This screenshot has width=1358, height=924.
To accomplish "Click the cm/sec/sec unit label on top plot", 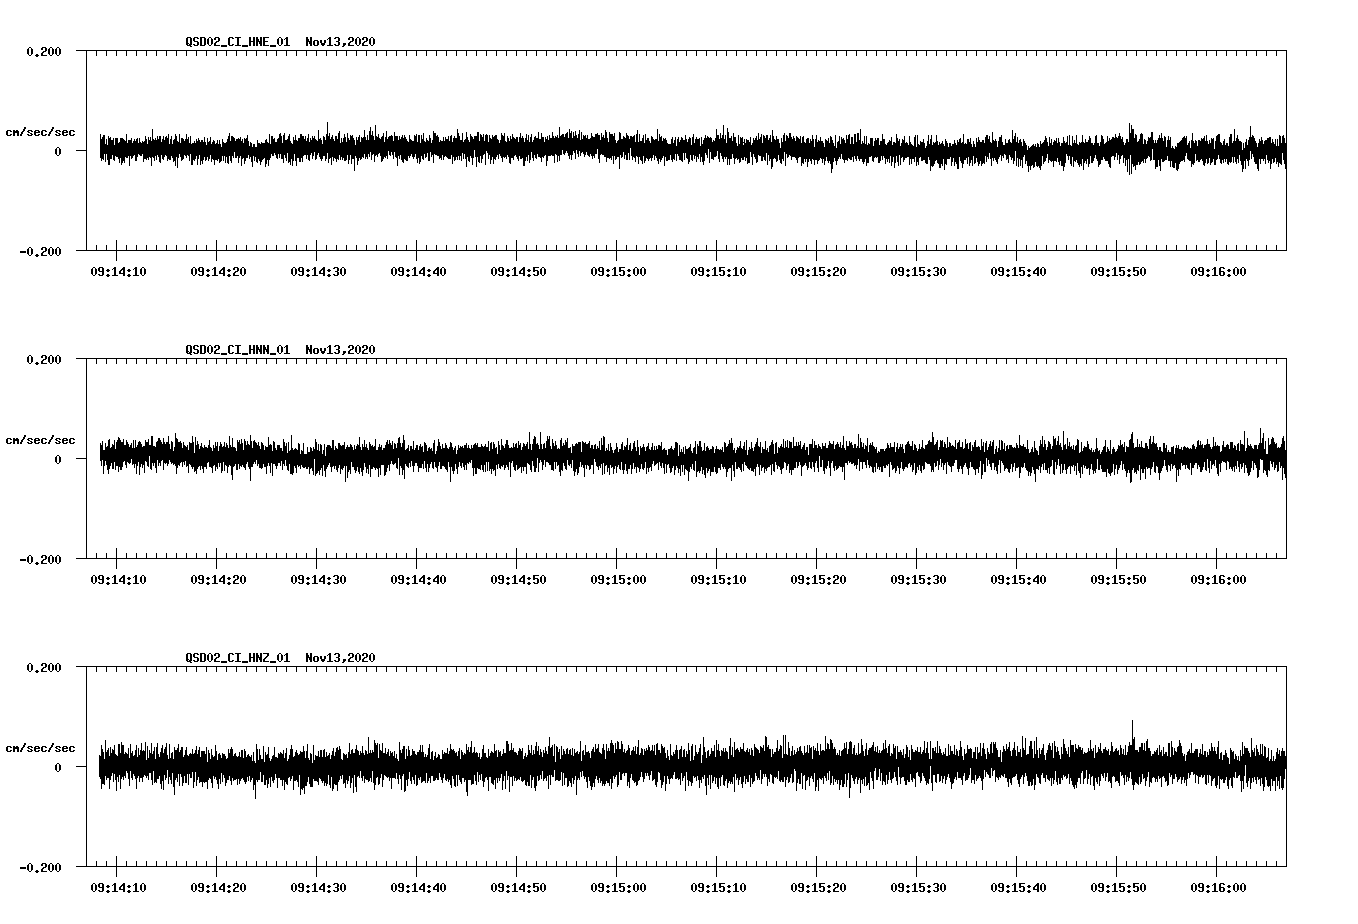I will tap(41, 131).
